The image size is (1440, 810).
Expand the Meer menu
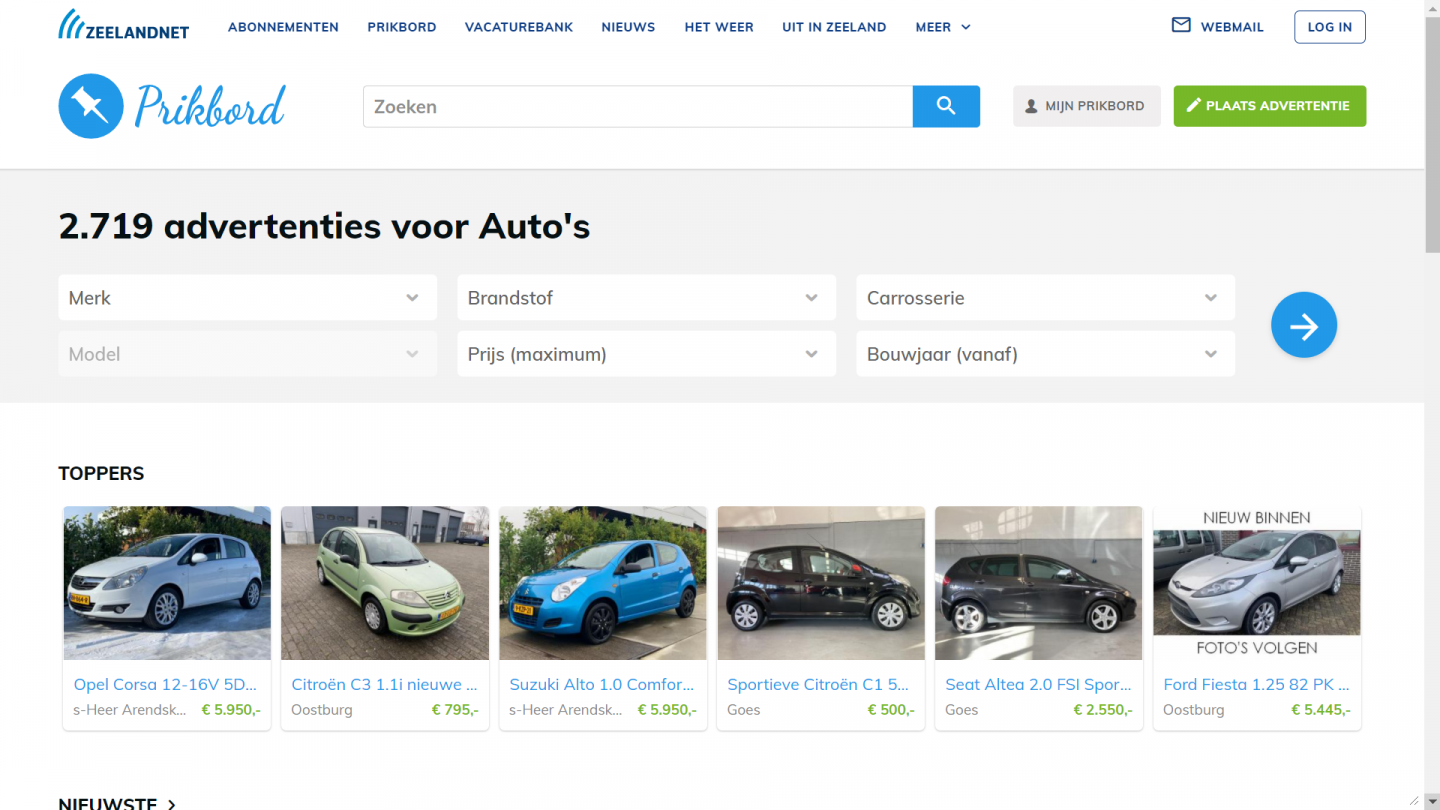tap(943, 27)
